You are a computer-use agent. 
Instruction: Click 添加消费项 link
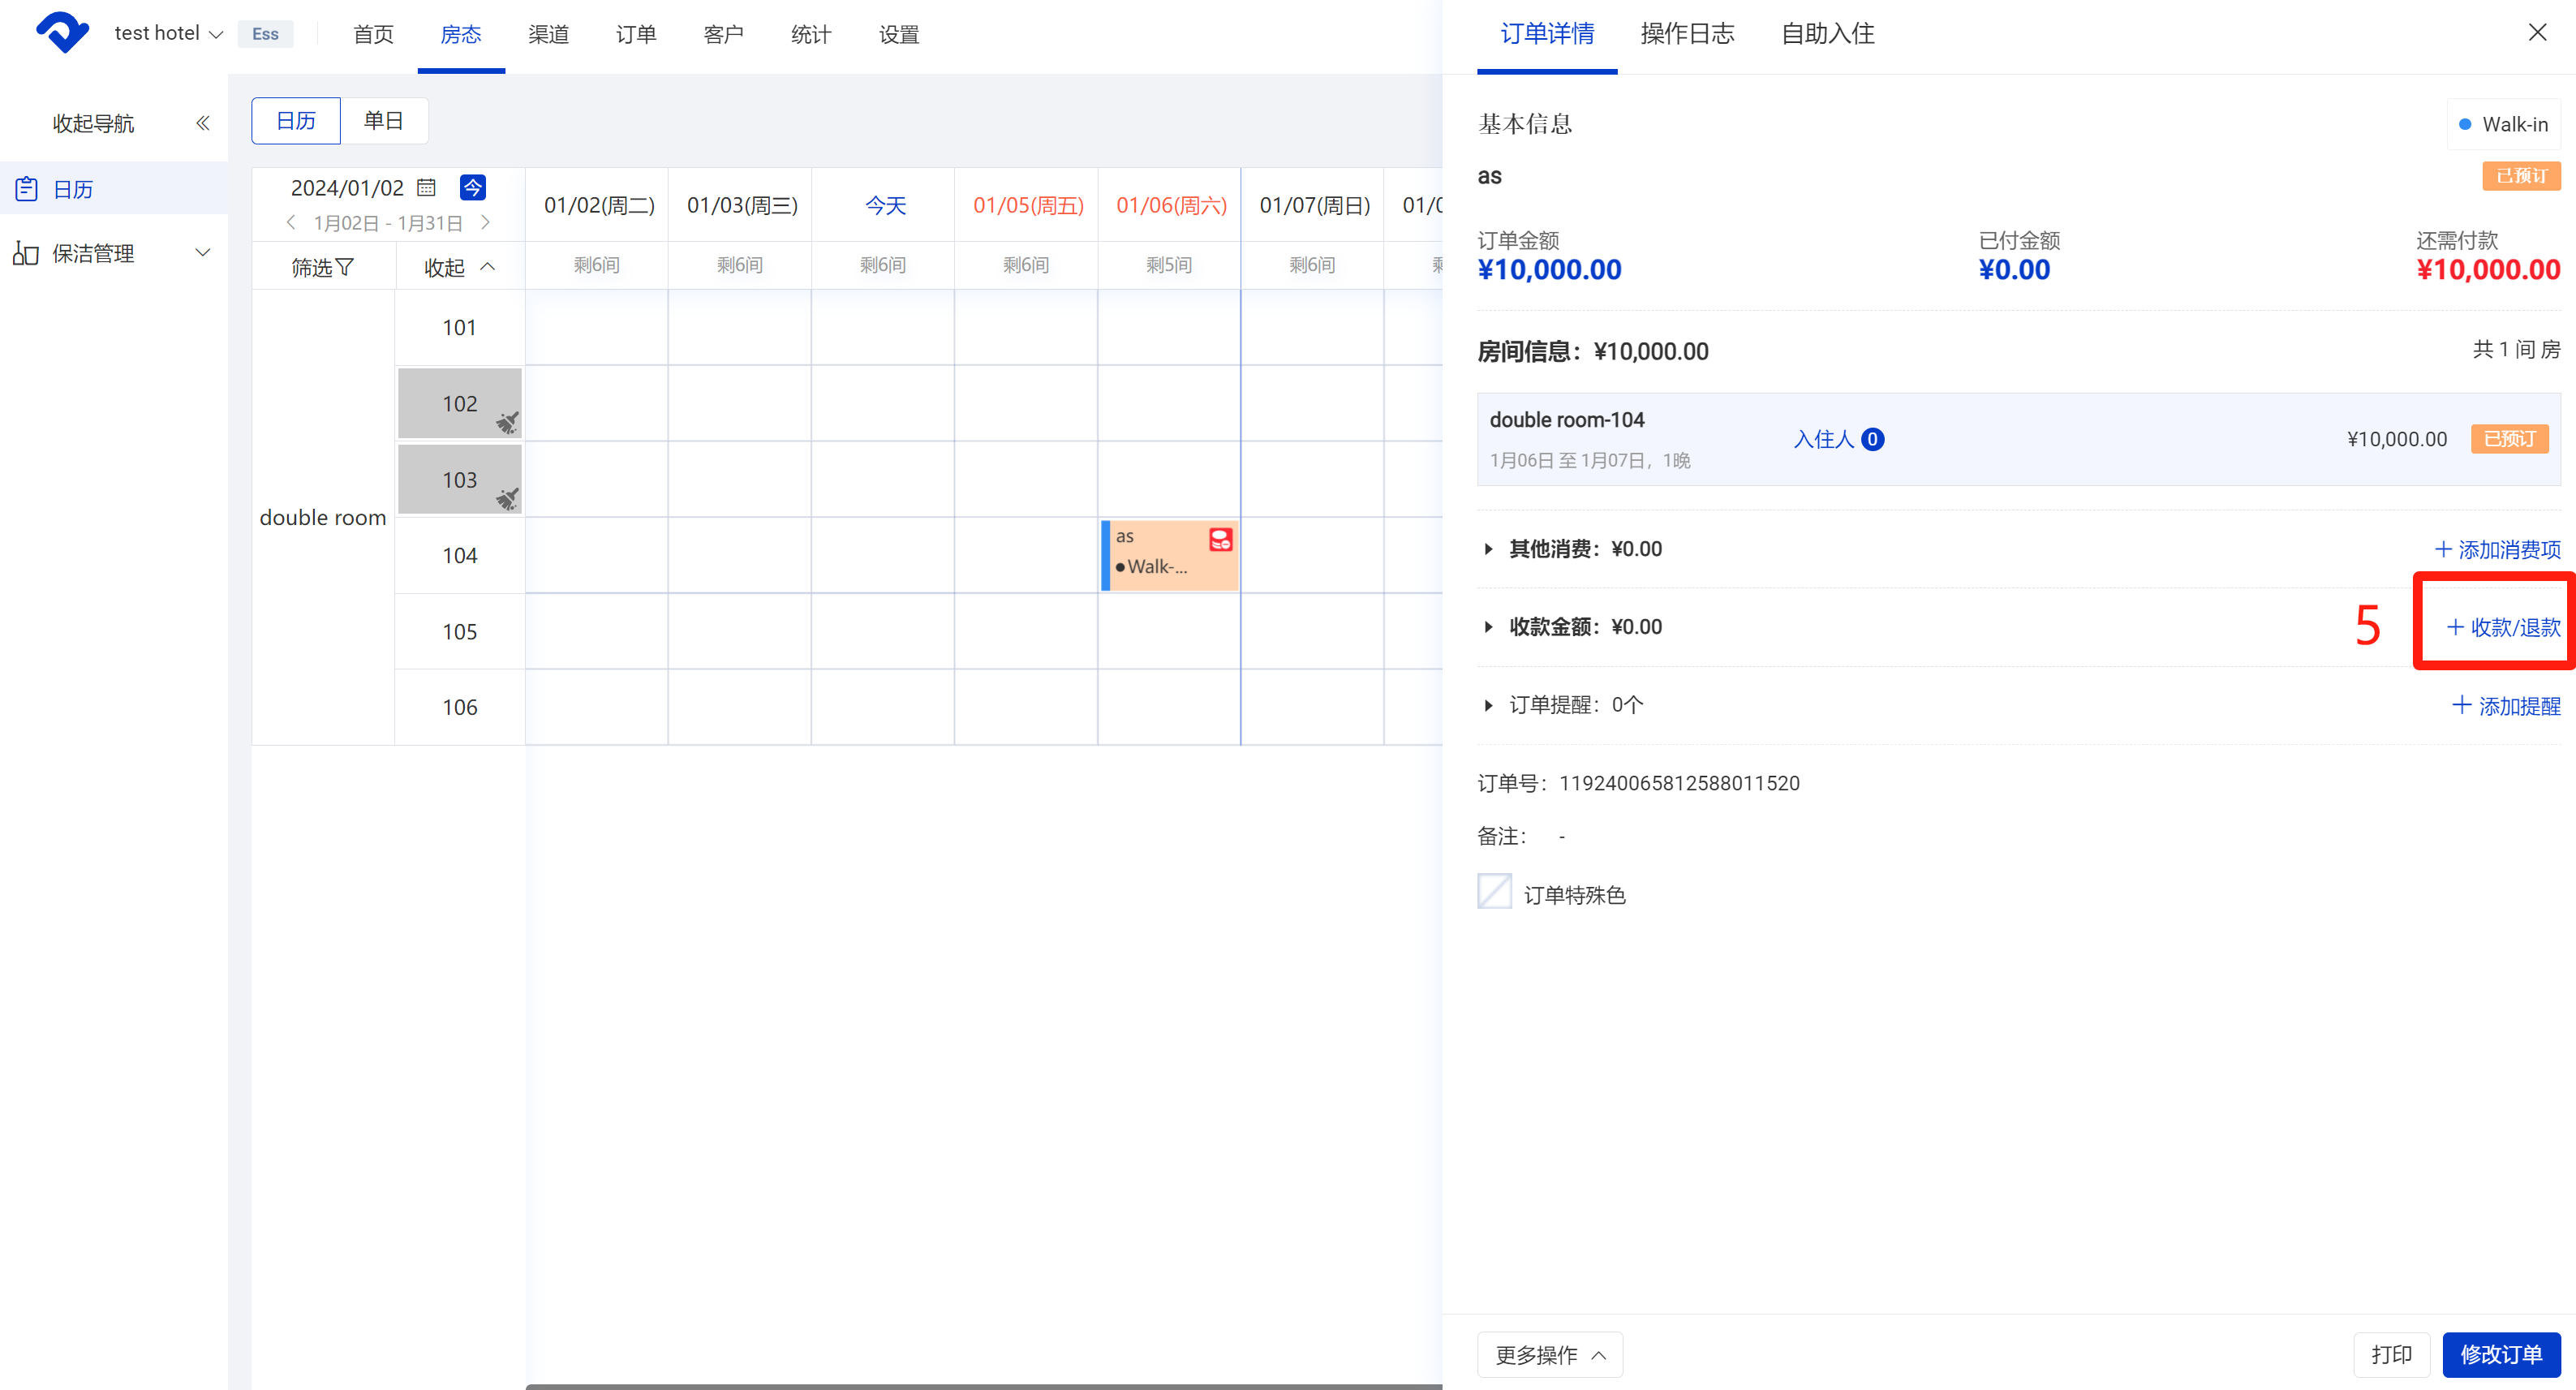click(2497, 549)
